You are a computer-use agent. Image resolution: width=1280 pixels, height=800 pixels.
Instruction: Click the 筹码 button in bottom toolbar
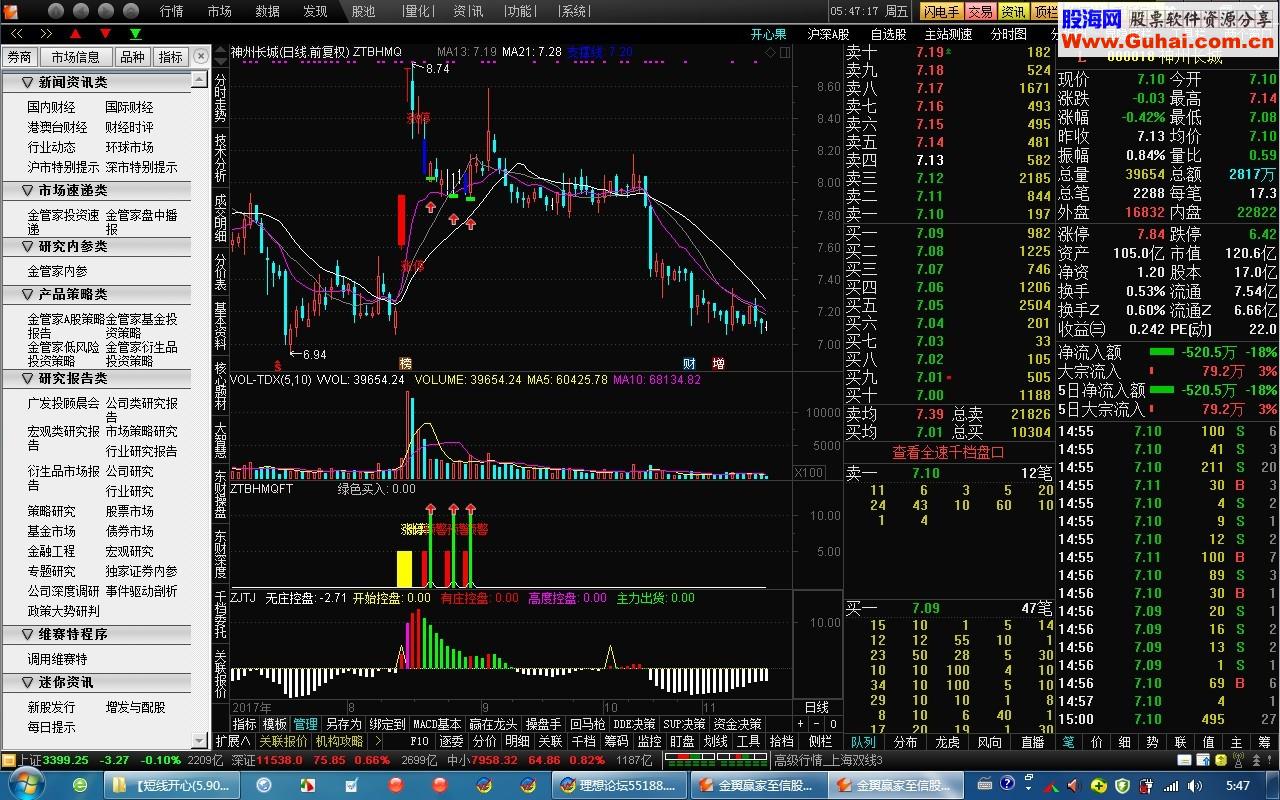pos(615,741)
